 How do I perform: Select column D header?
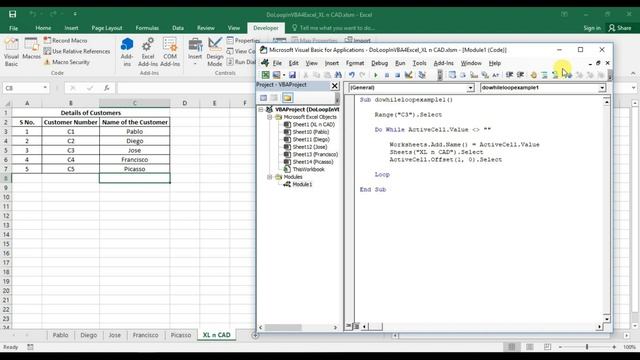point(184,103)
